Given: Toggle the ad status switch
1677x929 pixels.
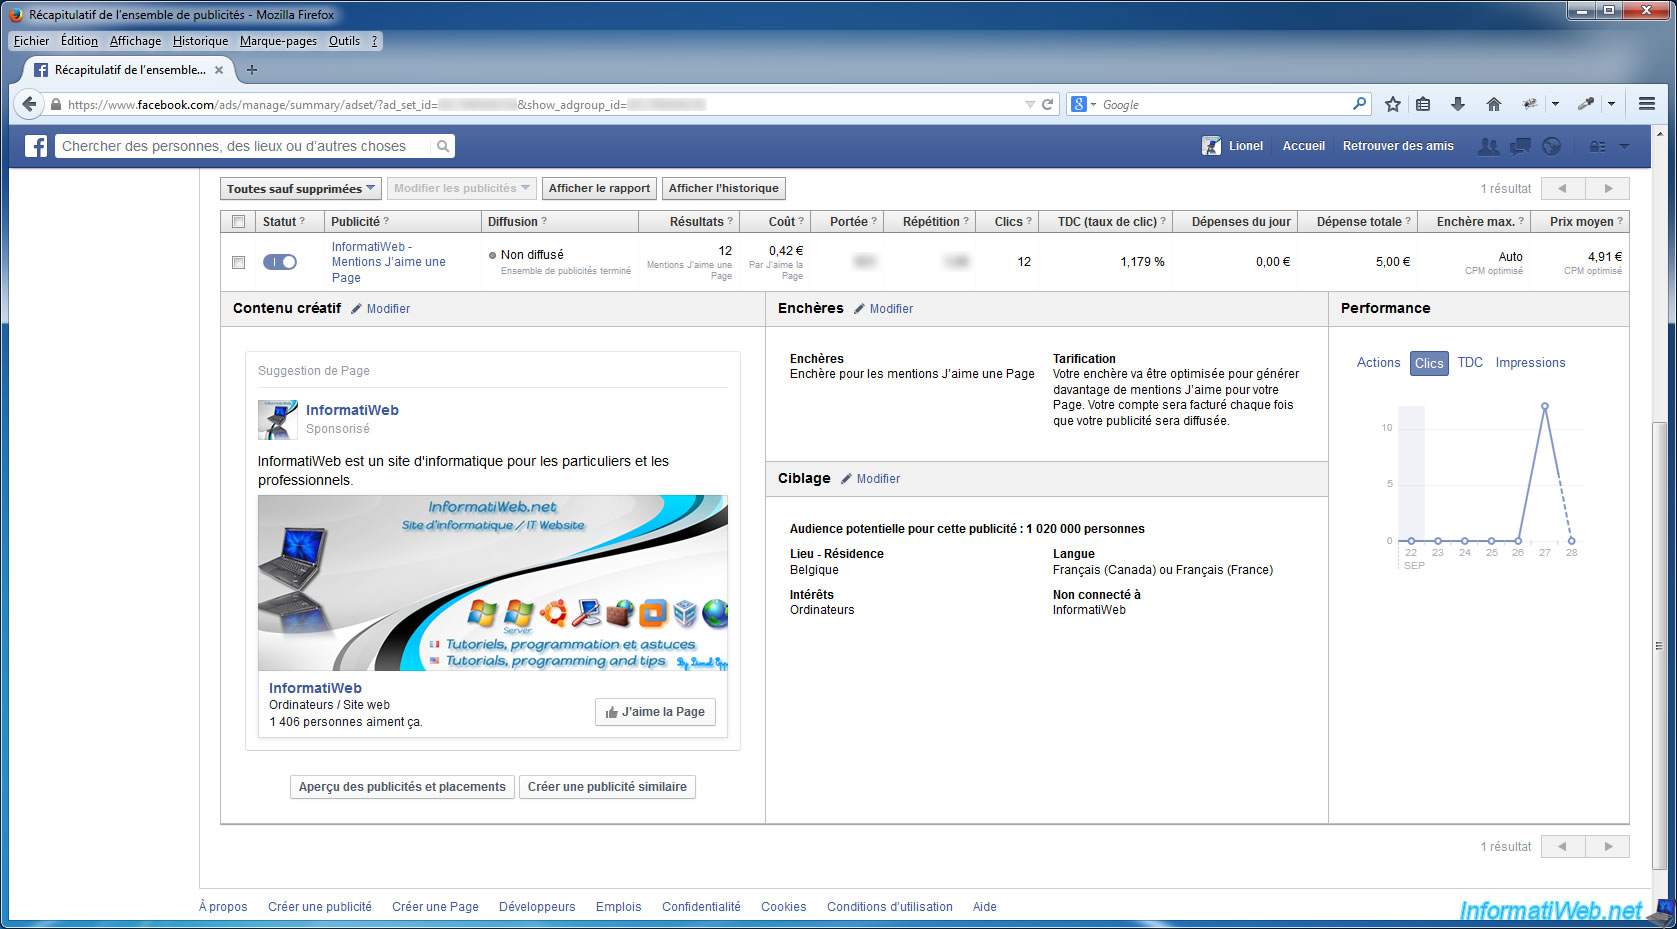Looking at the screenshot, I should tap(280, 262).
